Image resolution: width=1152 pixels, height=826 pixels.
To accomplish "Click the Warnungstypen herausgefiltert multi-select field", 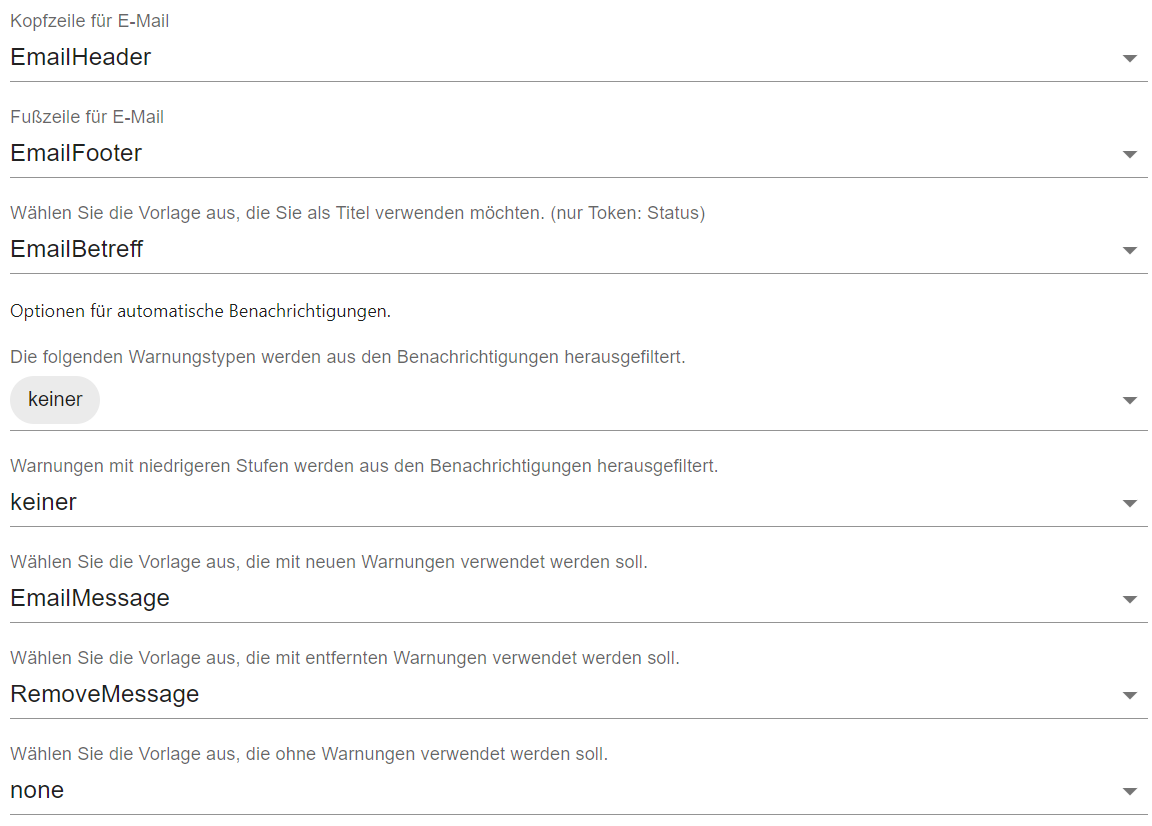I will click(x=579, y=401).
